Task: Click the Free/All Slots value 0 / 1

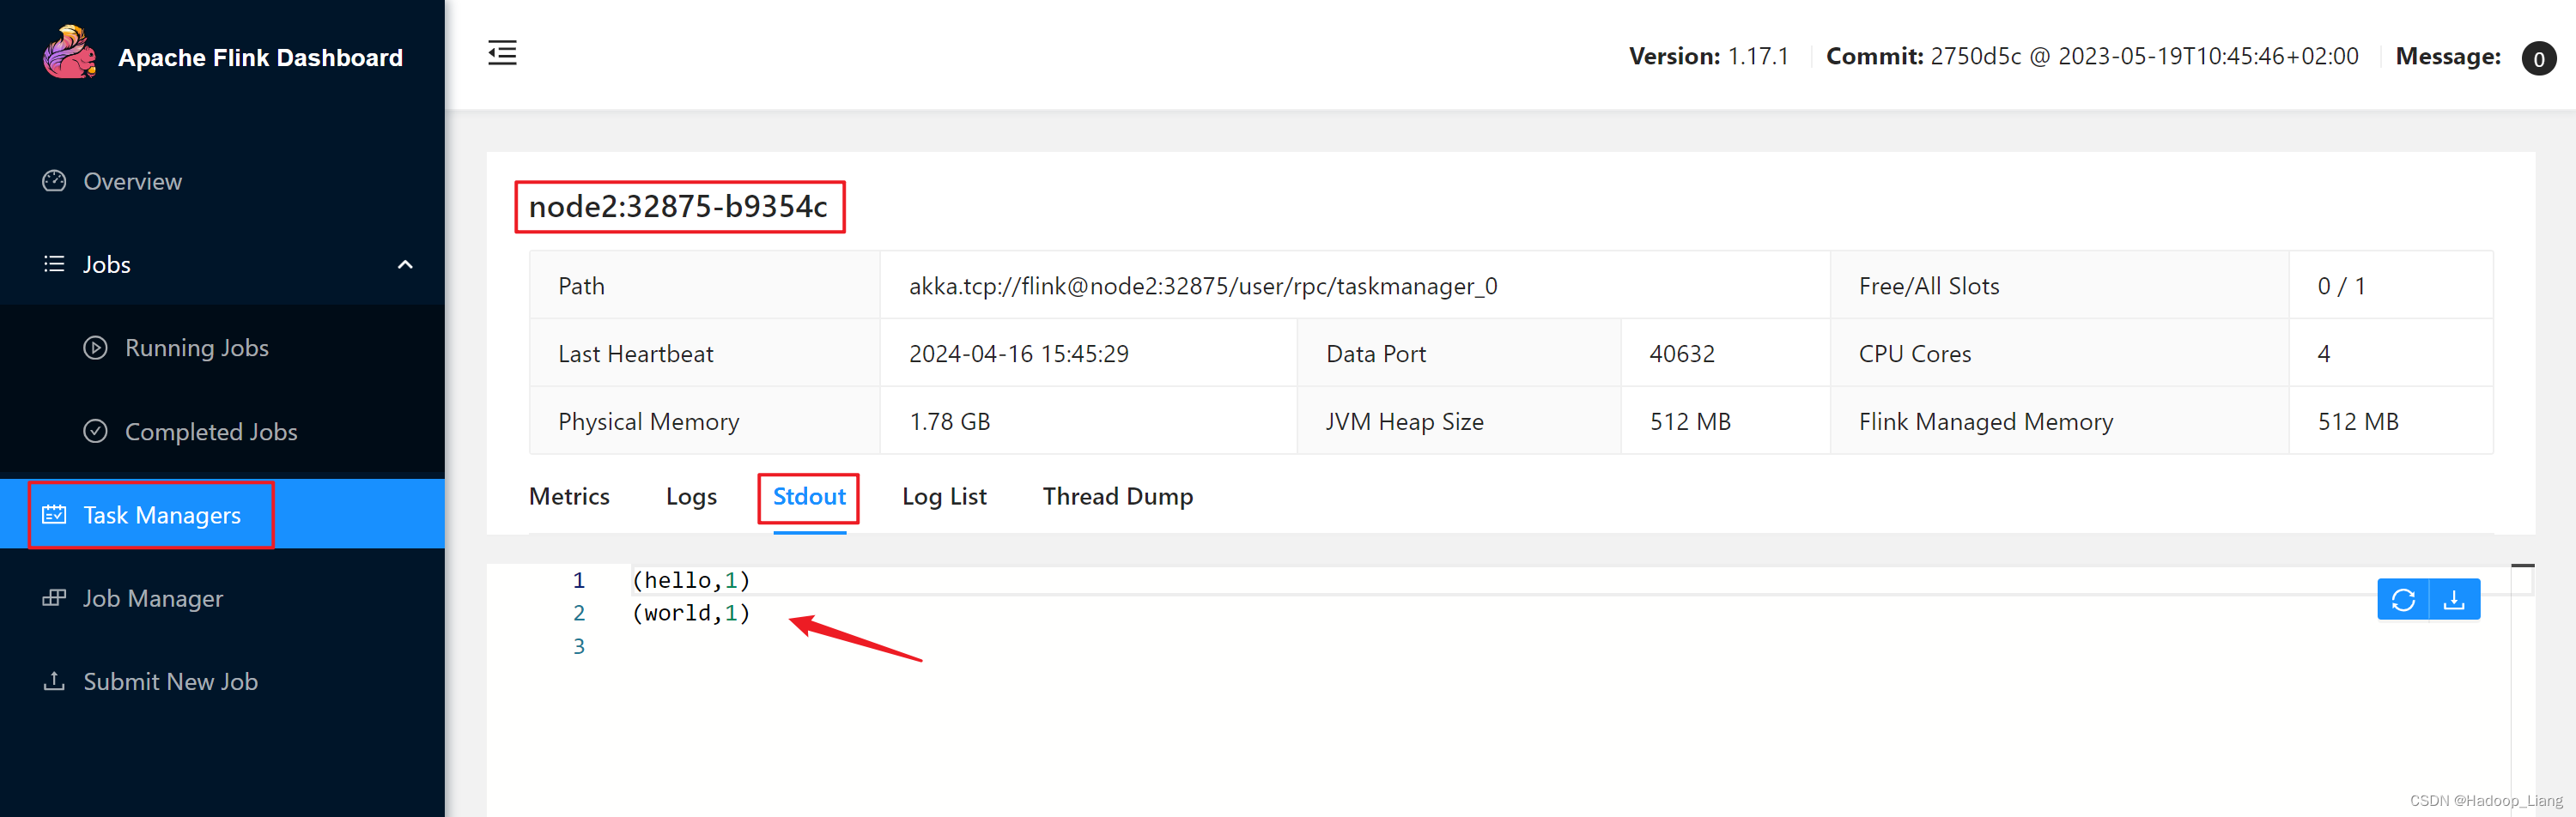Action: 2341,286
